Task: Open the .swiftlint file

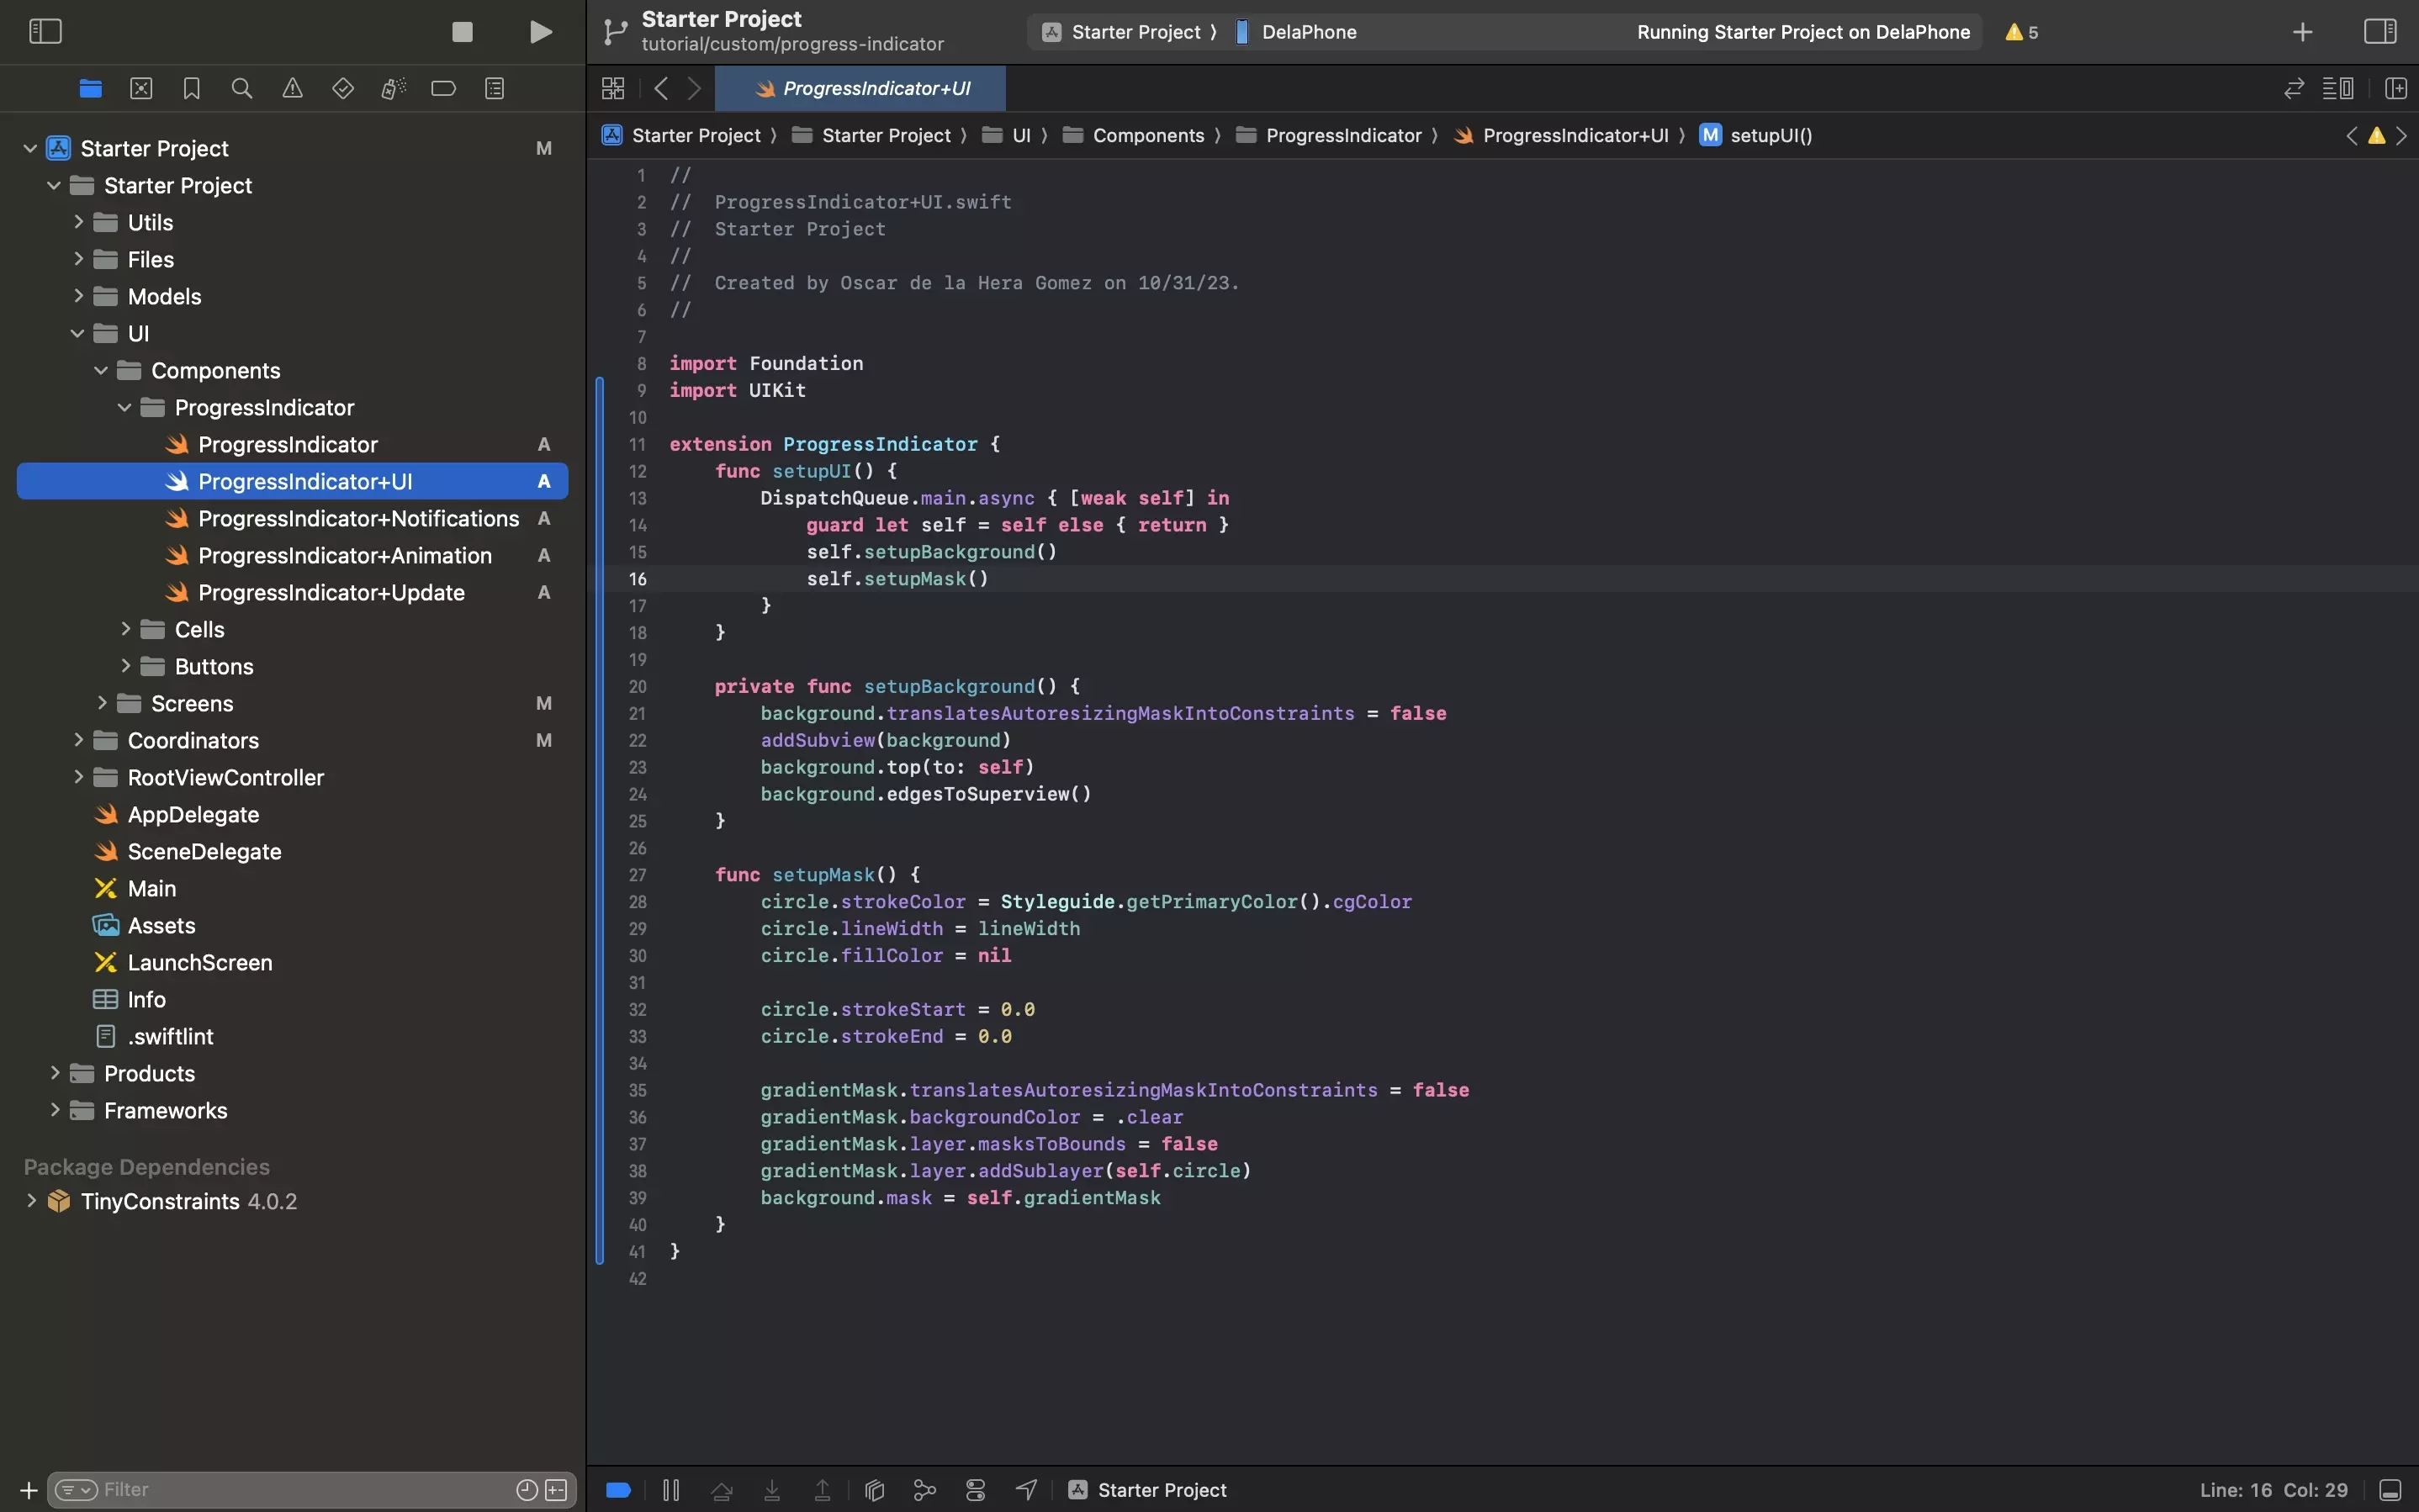Action: 170,1036
